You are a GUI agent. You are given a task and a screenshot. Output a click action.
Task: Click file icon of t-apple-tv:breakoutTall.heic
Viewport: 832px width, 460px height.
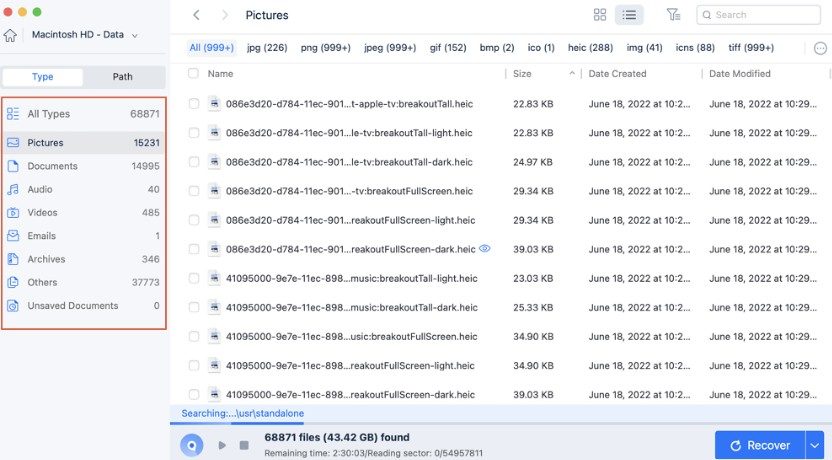click(x=214, y=103)
